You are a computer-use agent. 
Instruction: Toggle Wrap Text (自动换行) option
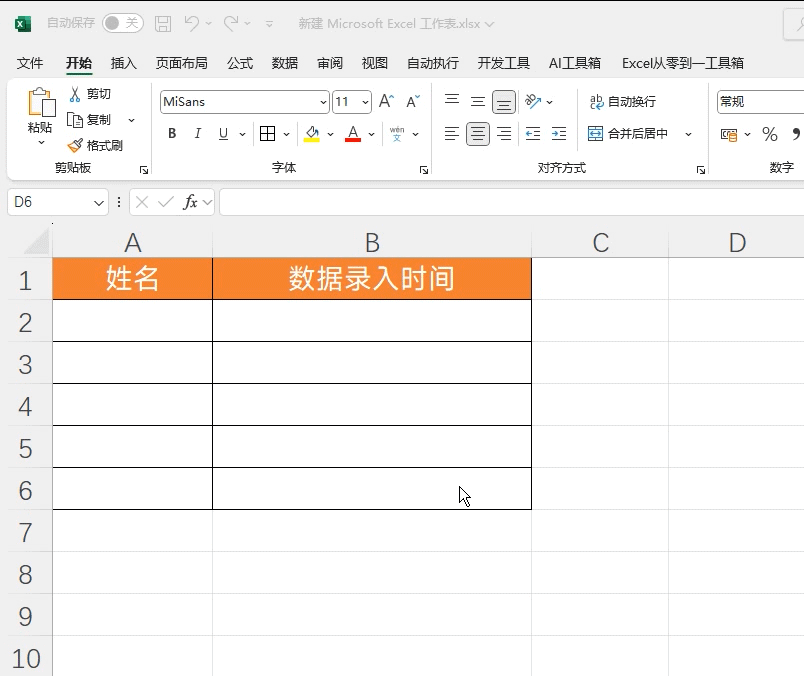click(x=623, y=102)
